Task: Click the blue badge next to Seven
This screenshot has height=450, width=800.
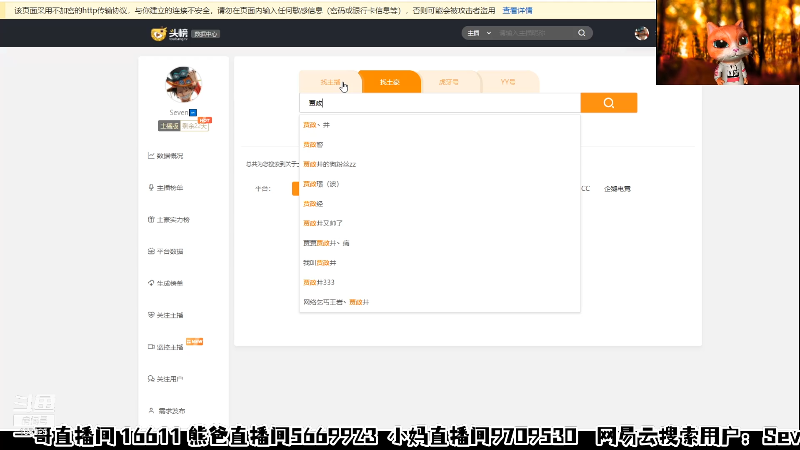Action: pyautogui.click(x=193, y=112)
